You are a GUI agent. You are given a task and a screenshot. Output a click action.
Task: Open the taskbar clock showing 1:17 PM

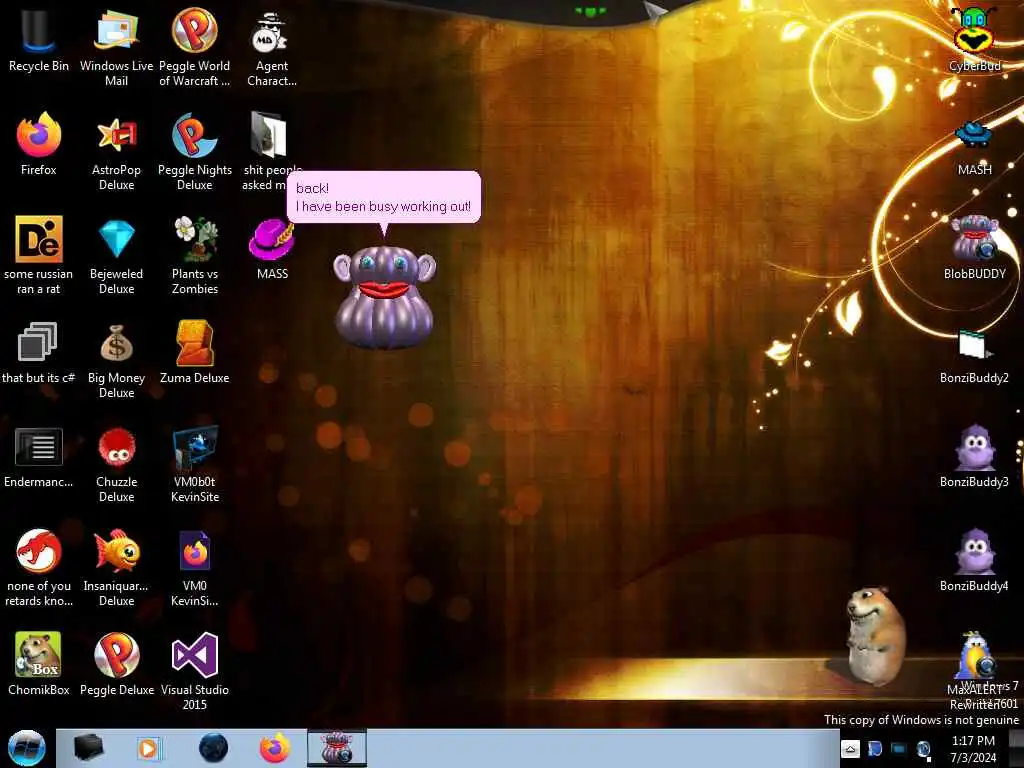pyautogui.click(x=973, y=749)
